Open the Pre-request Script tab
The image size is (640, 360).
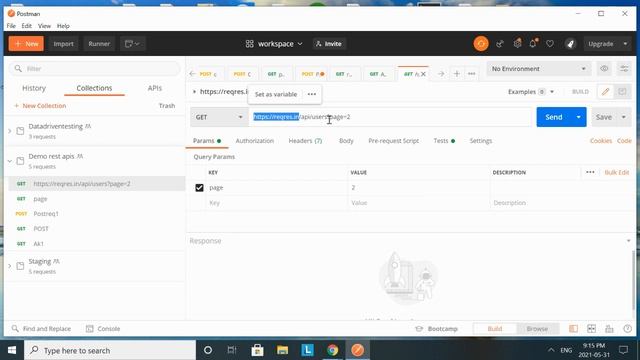tap(393, 141)
